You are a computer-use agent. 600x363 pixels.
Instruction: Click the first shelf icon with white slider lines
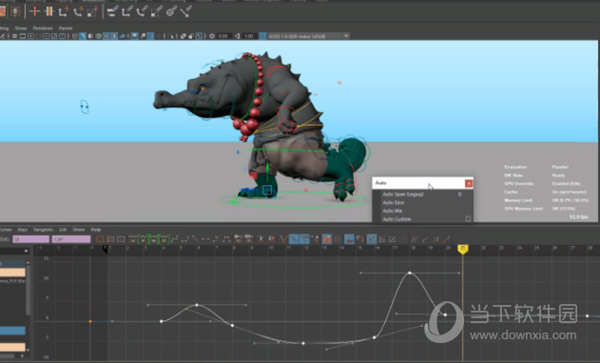pos(112,11)
